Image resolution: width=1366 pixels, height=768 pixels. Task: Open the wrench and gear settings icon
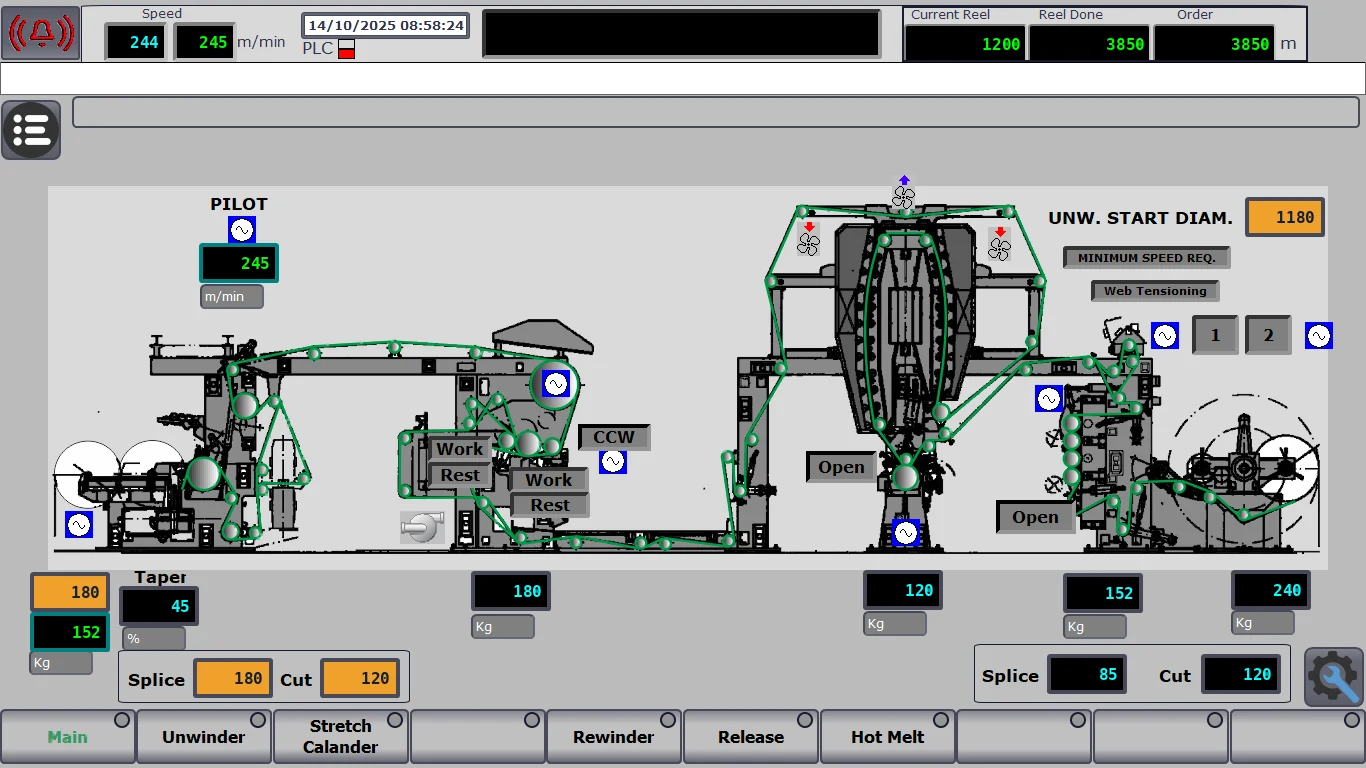coord(1334,677)
